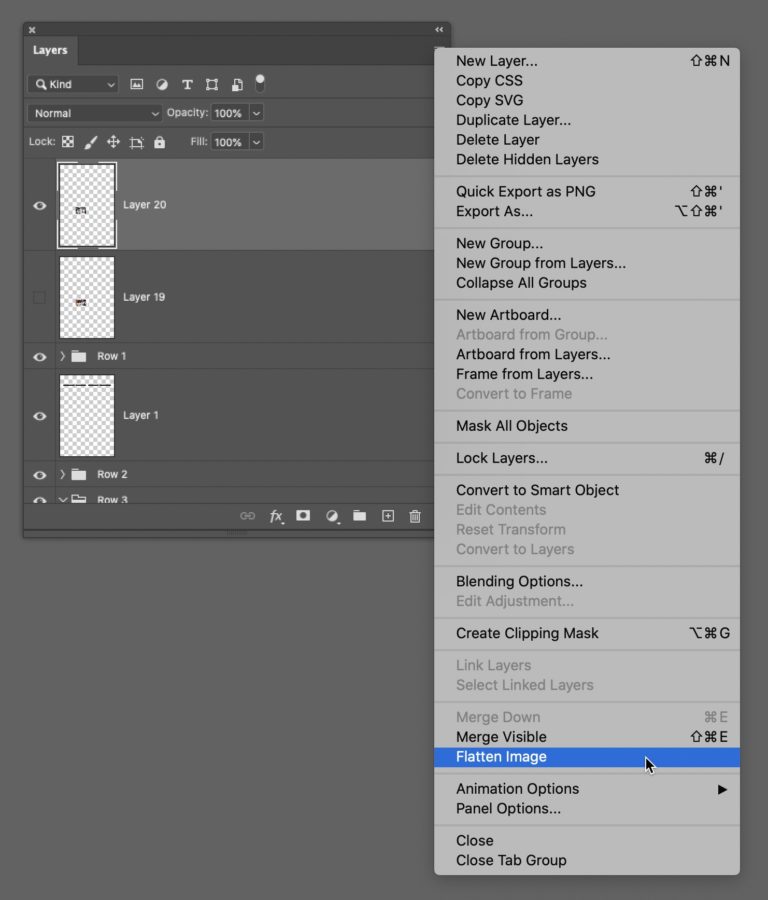Screen dimensions: 768x900
Task: Add a new layer with the plus icon
Action: pos(387,515)
